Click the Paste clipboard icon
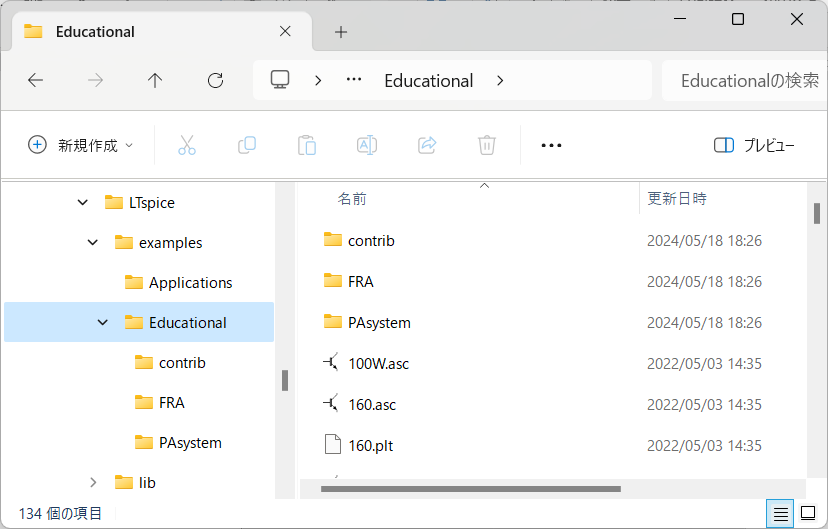The image size is (828, 529). [307, 145]
